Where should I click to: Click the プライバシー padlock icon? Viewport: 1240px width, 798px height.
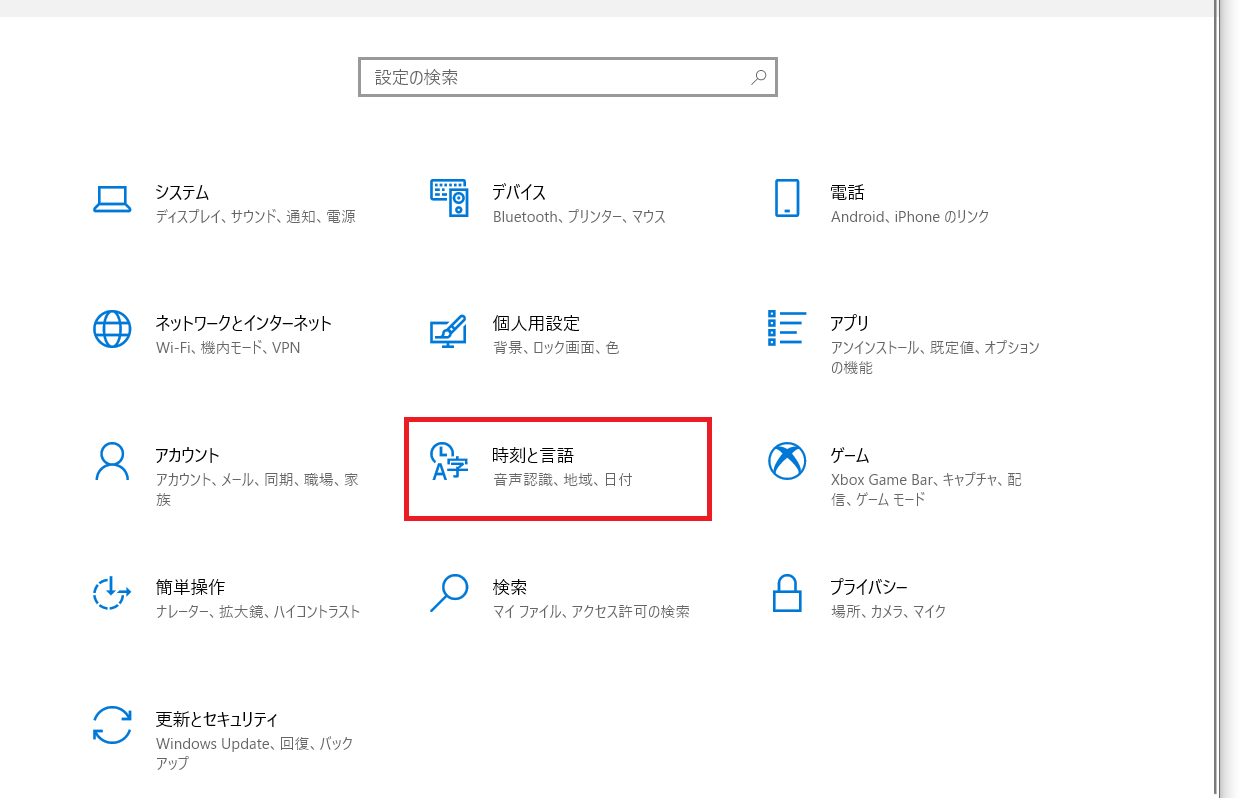[x=787, y=592]
